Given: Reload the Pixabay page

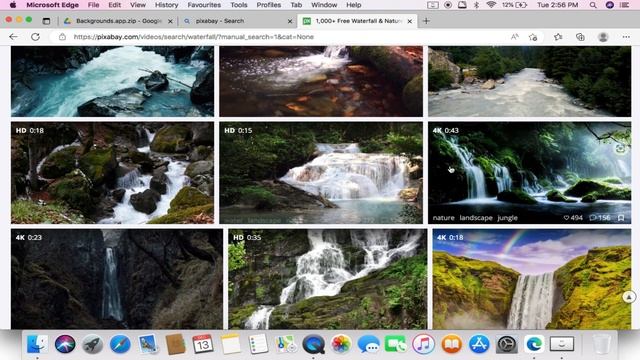Looking at the screenshot, I should (x=36, y=37).
